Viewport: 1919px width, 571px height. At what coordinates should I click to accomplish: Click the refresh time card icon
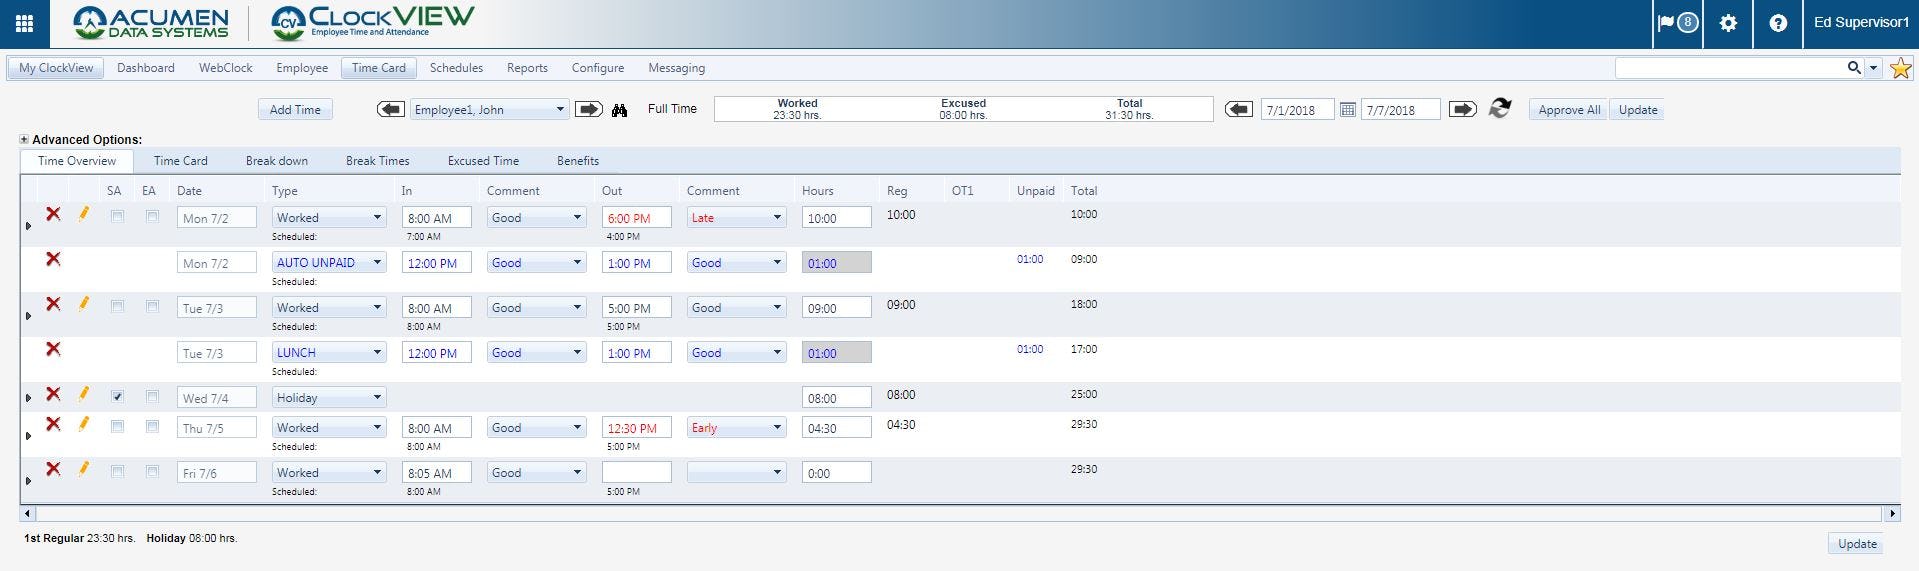[1500, 108]
